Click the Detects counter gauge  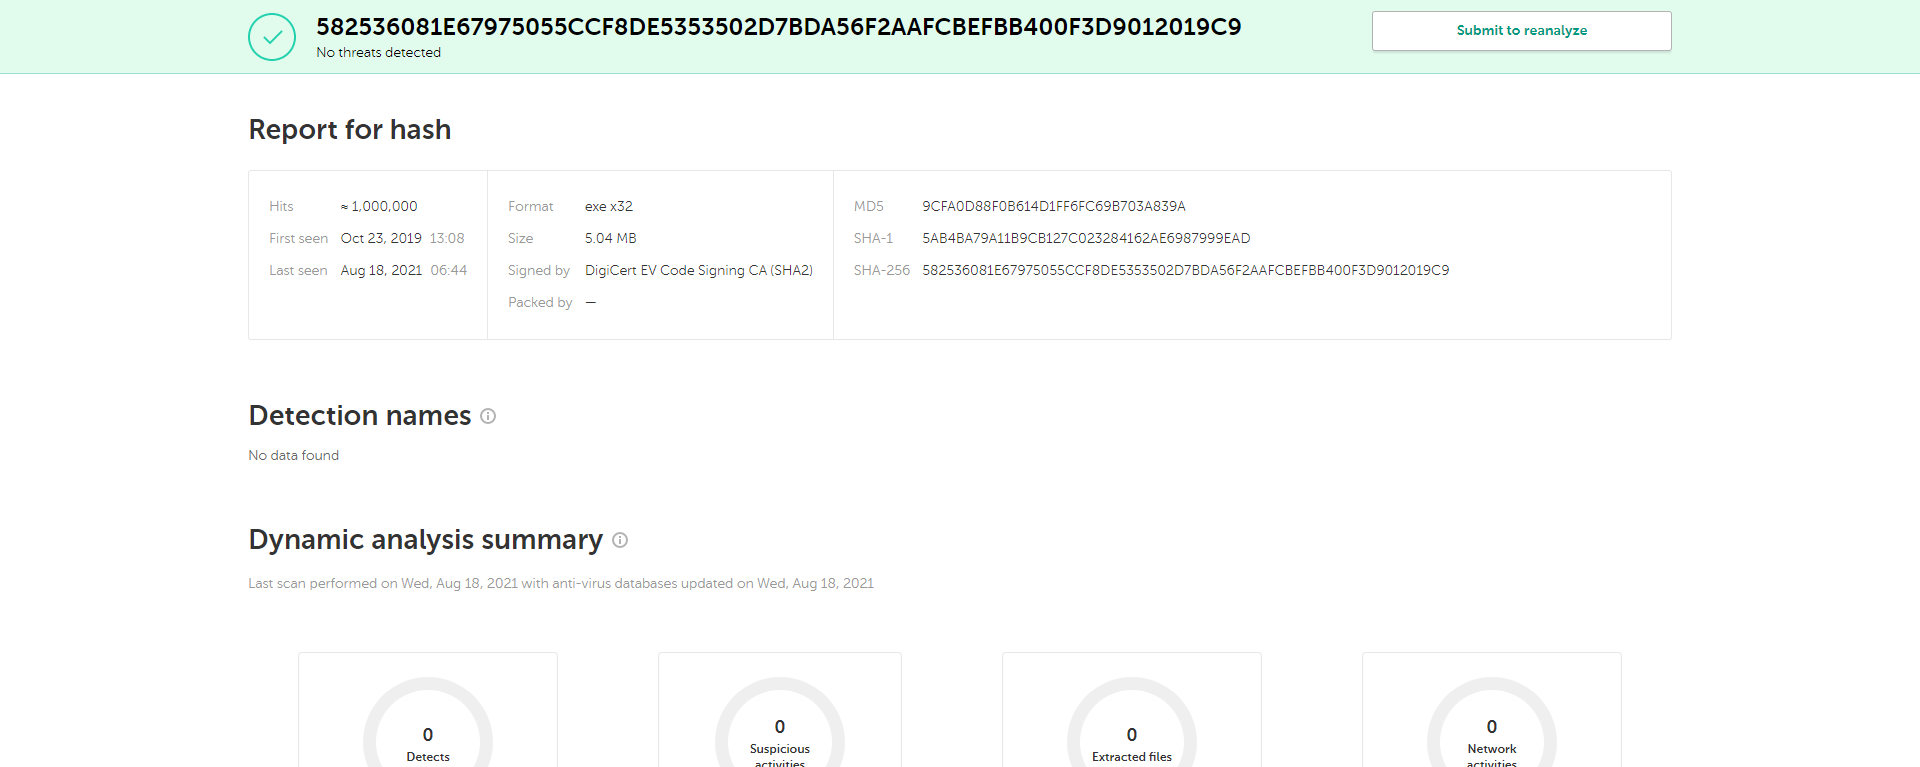[x=428, y=722]
